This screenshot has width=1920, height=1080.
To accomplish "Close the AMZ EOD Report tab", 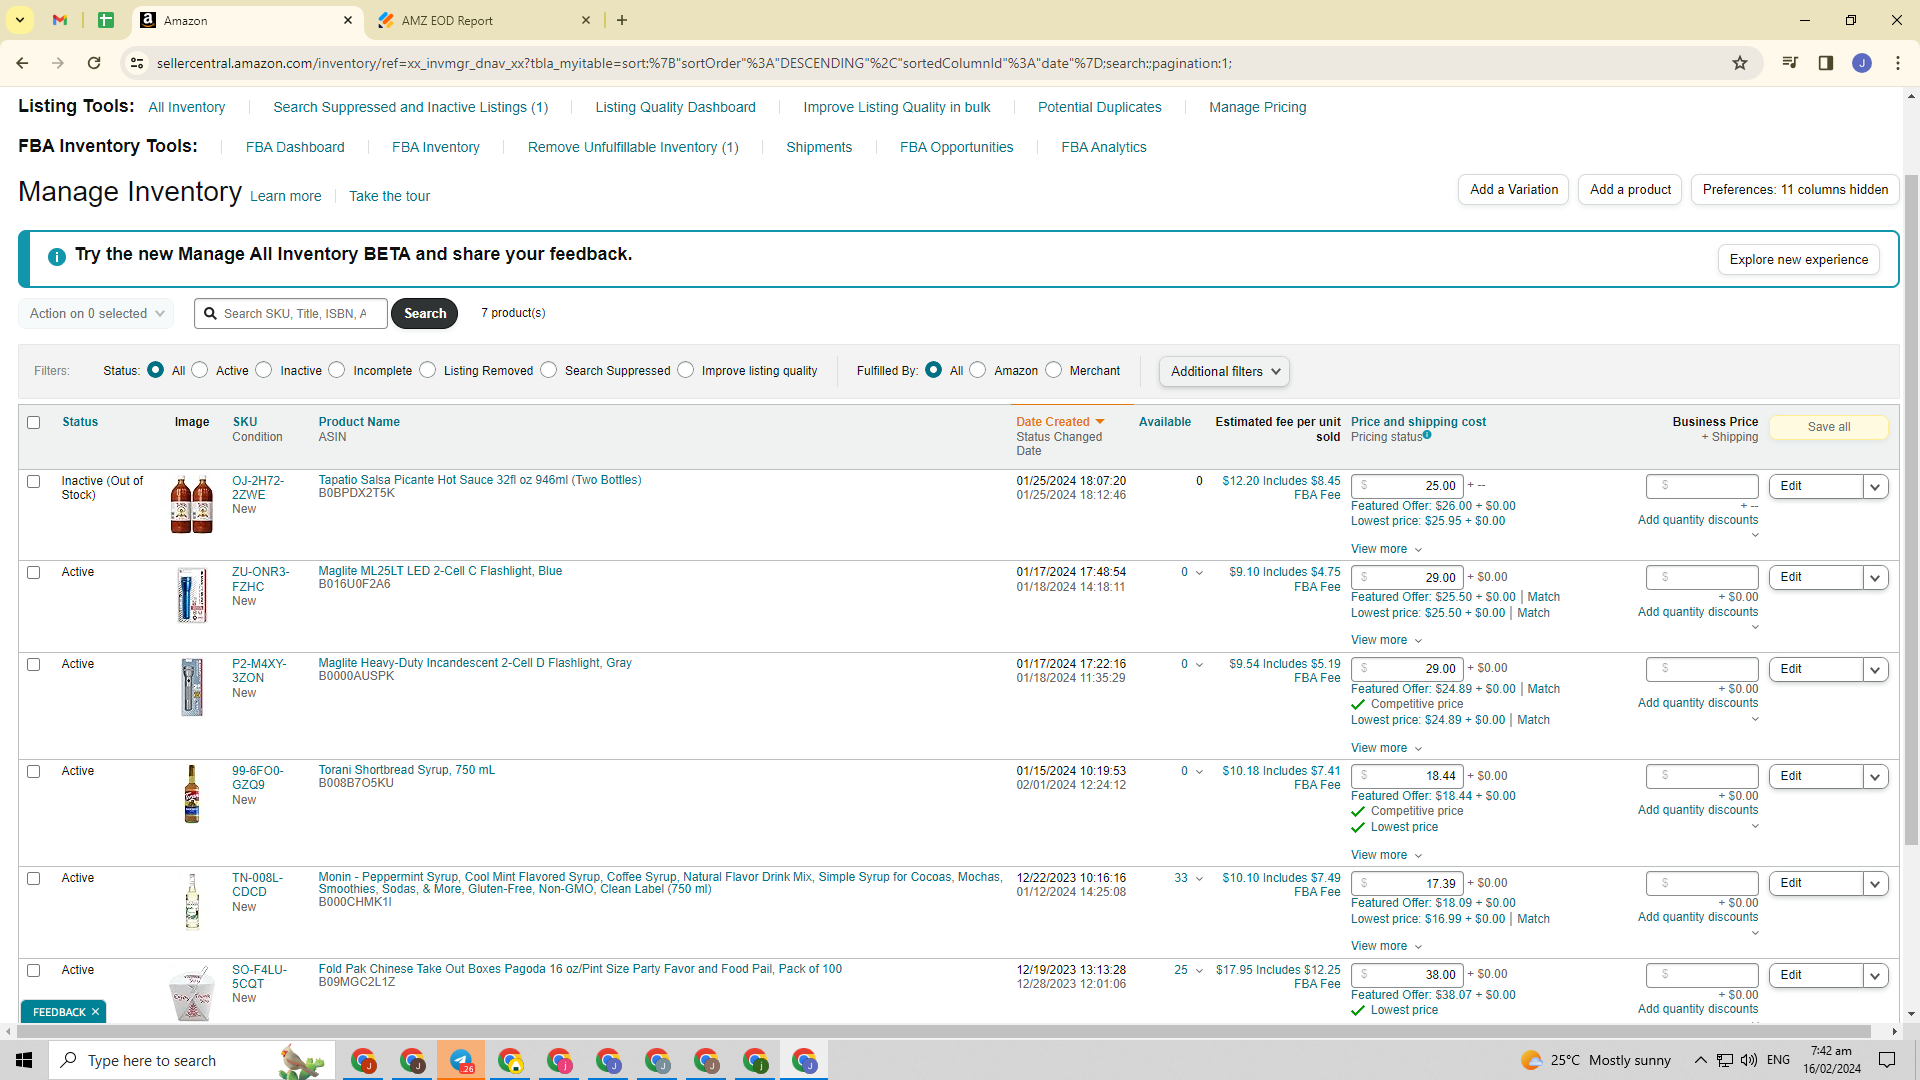I will click(x=586, y=20).
